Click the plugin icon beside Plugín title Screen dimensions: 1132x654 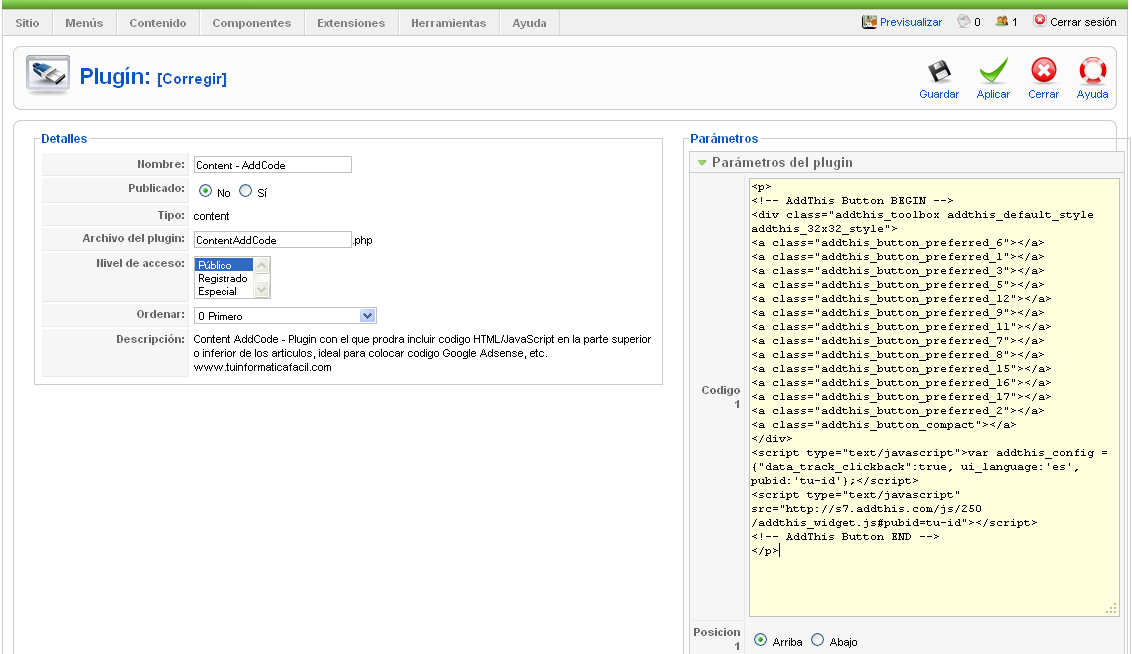pyautogui.click(x=48, y=74)
